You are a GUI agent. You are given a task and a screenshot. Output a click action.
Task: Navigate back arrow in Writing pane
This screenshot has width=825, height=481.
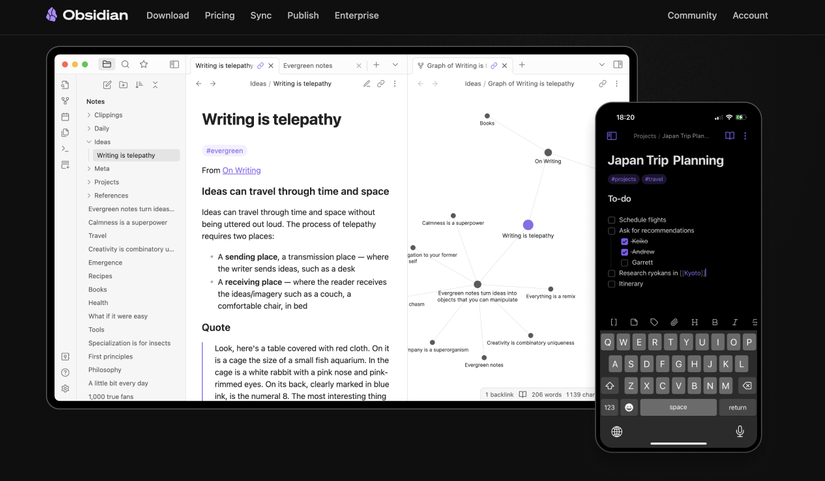click(199, 84)
